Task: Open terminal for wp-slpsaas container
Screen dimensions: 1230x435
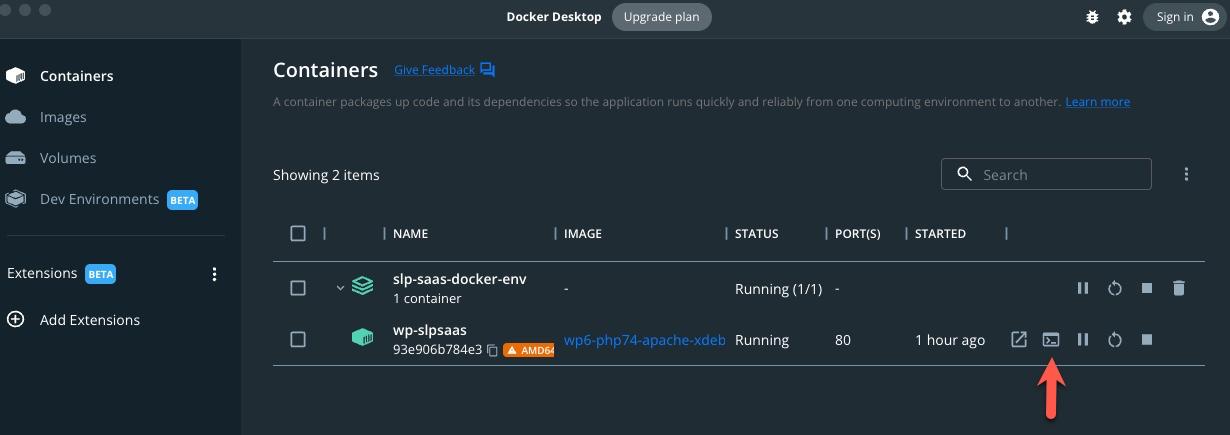Action: [1050, 340]
